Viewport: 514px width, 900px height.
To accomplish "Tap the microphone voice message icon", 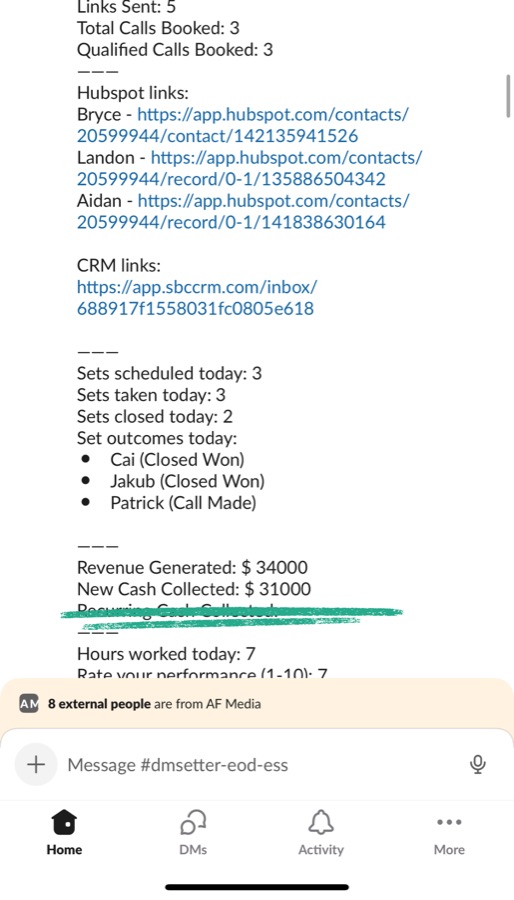I will [x=477, y=765].
